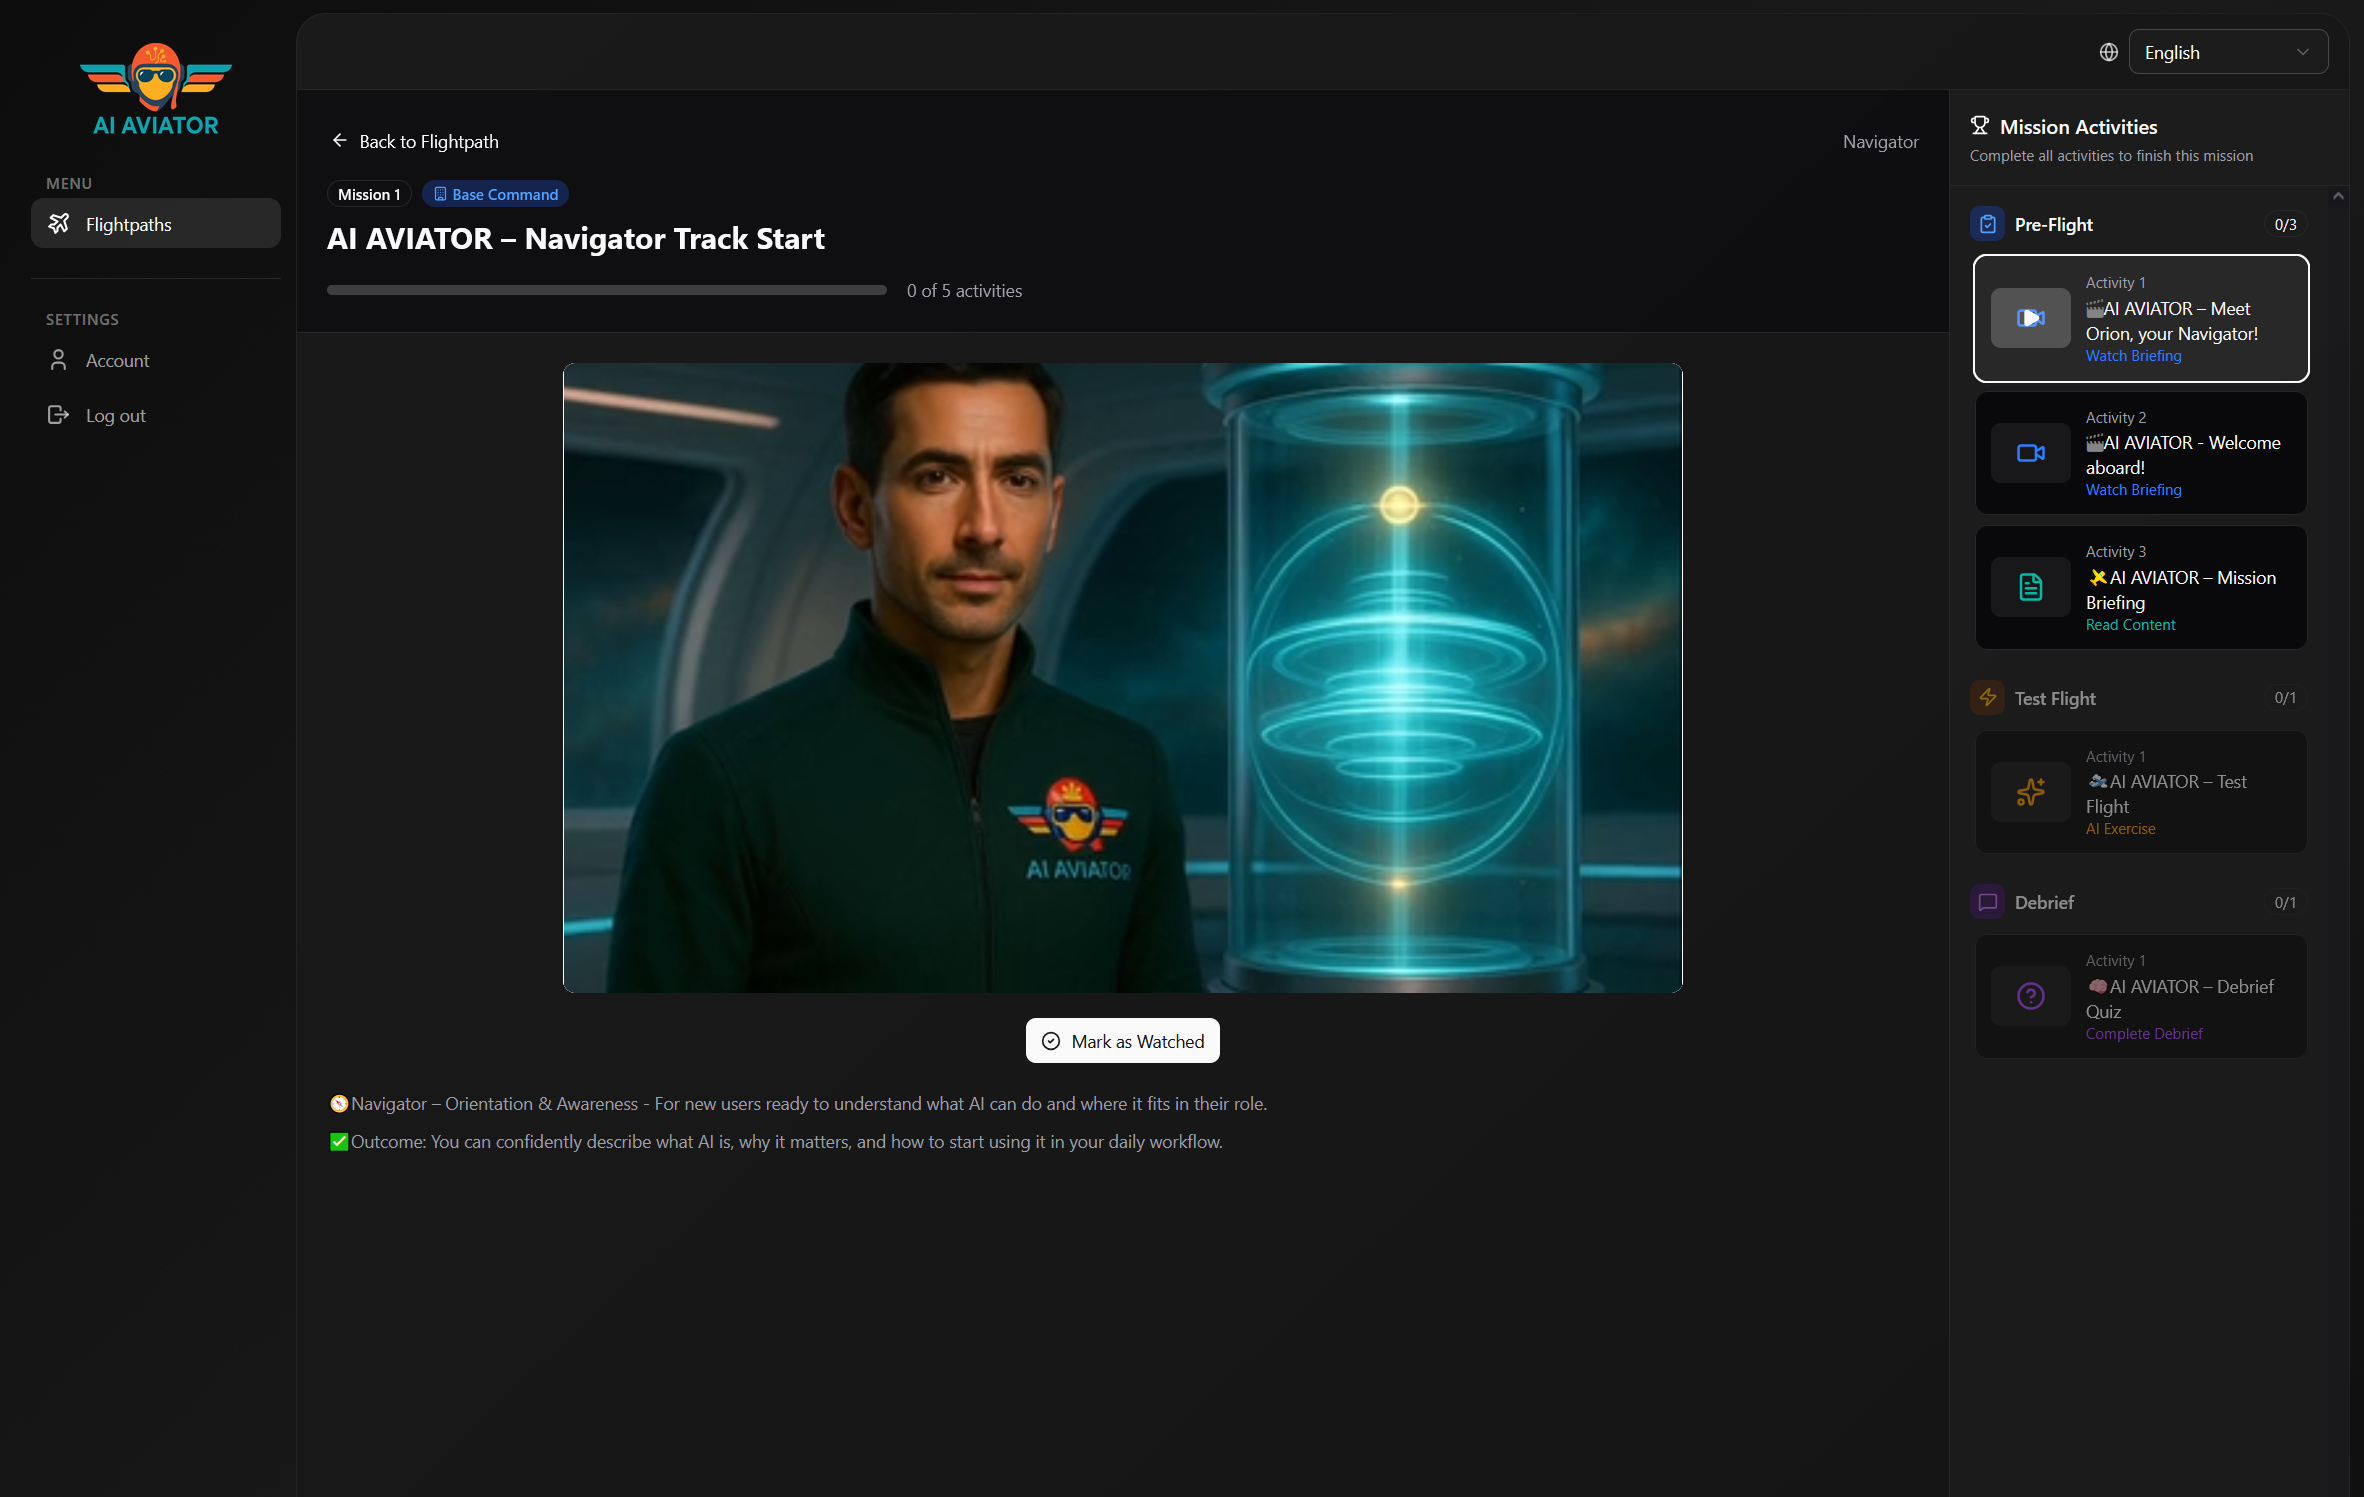Image resolution: width=2364 pixels, height=1497 pixels.
Task: Click the back arrow to Flightpath
Action: [x=340, y=141]
